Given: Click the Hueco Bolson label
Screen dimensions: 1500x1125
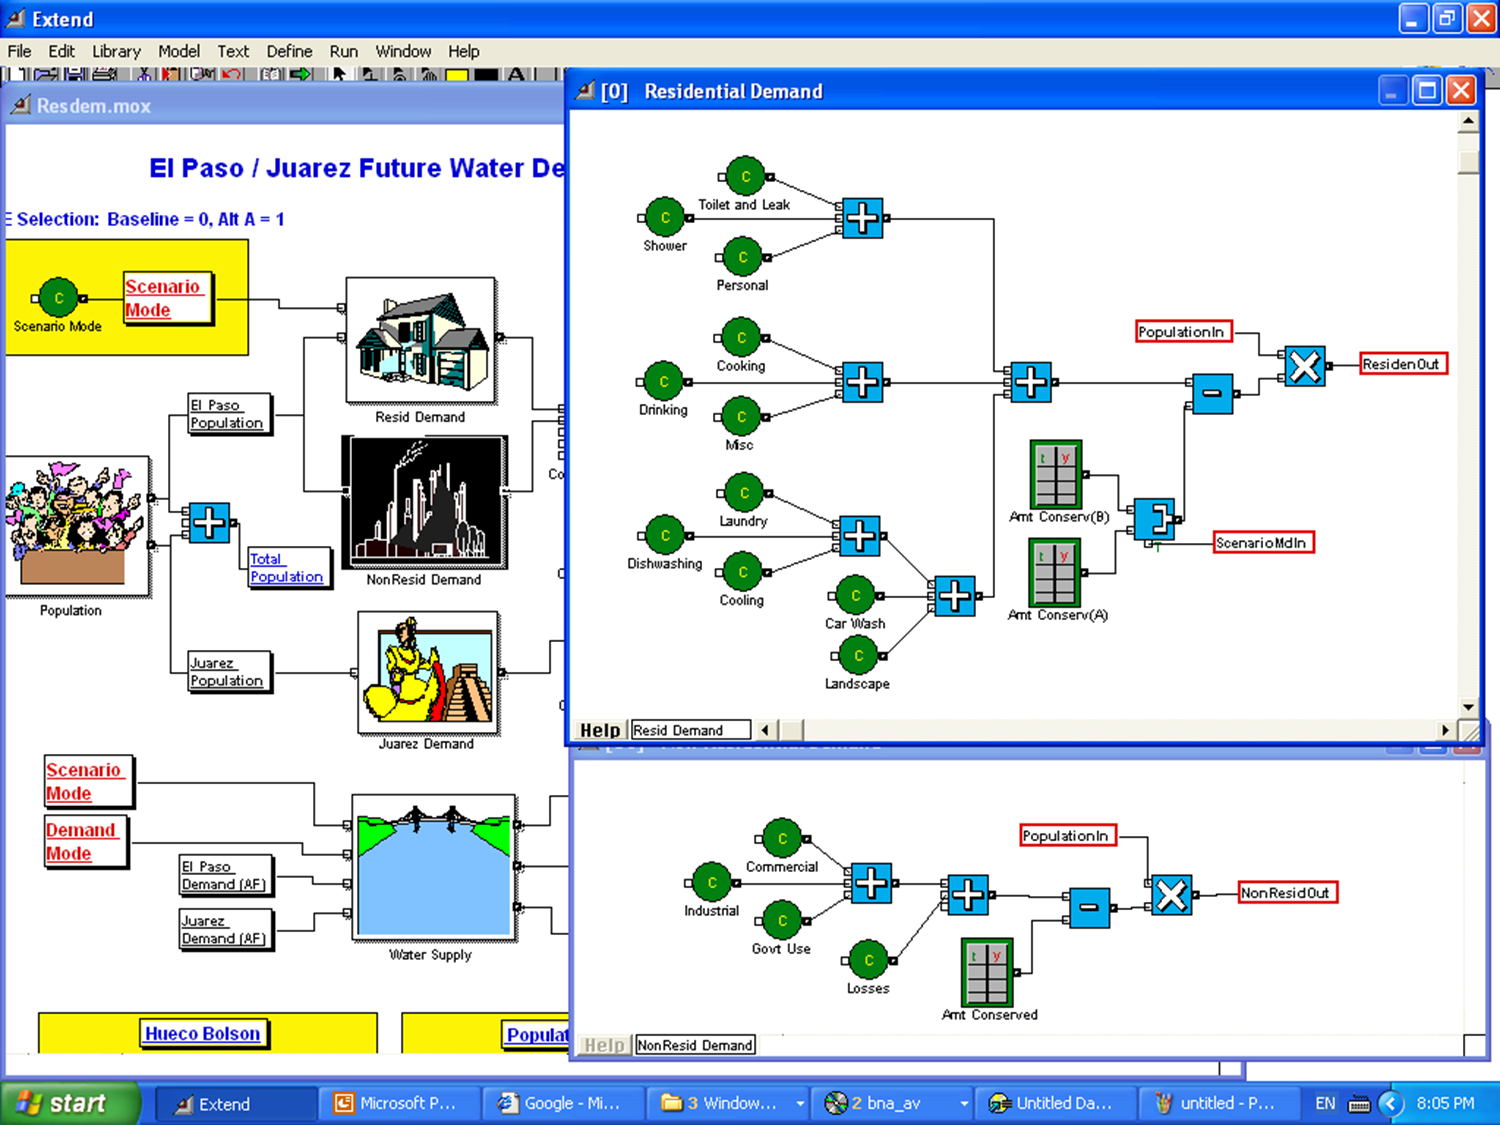Looking at the screenshot, I should pyautogui.click(x=202, y=1033).
